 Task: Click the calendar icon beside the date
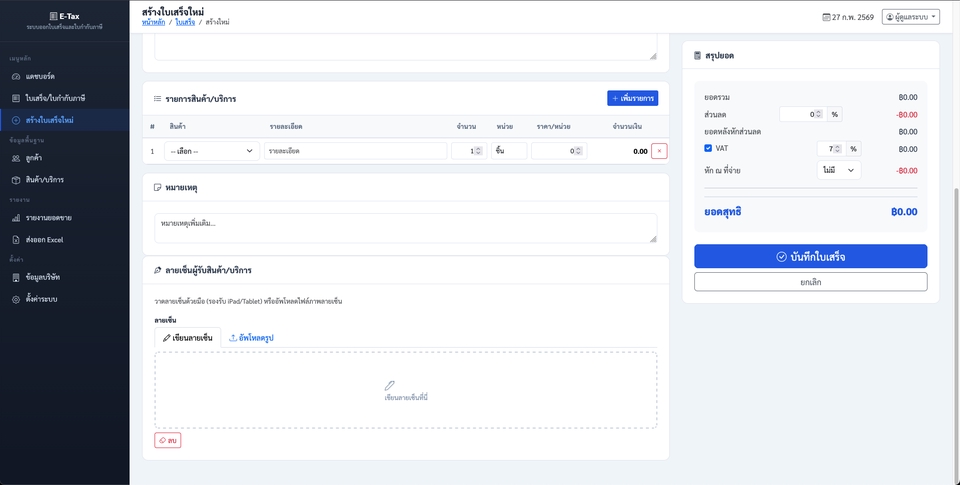826,17
